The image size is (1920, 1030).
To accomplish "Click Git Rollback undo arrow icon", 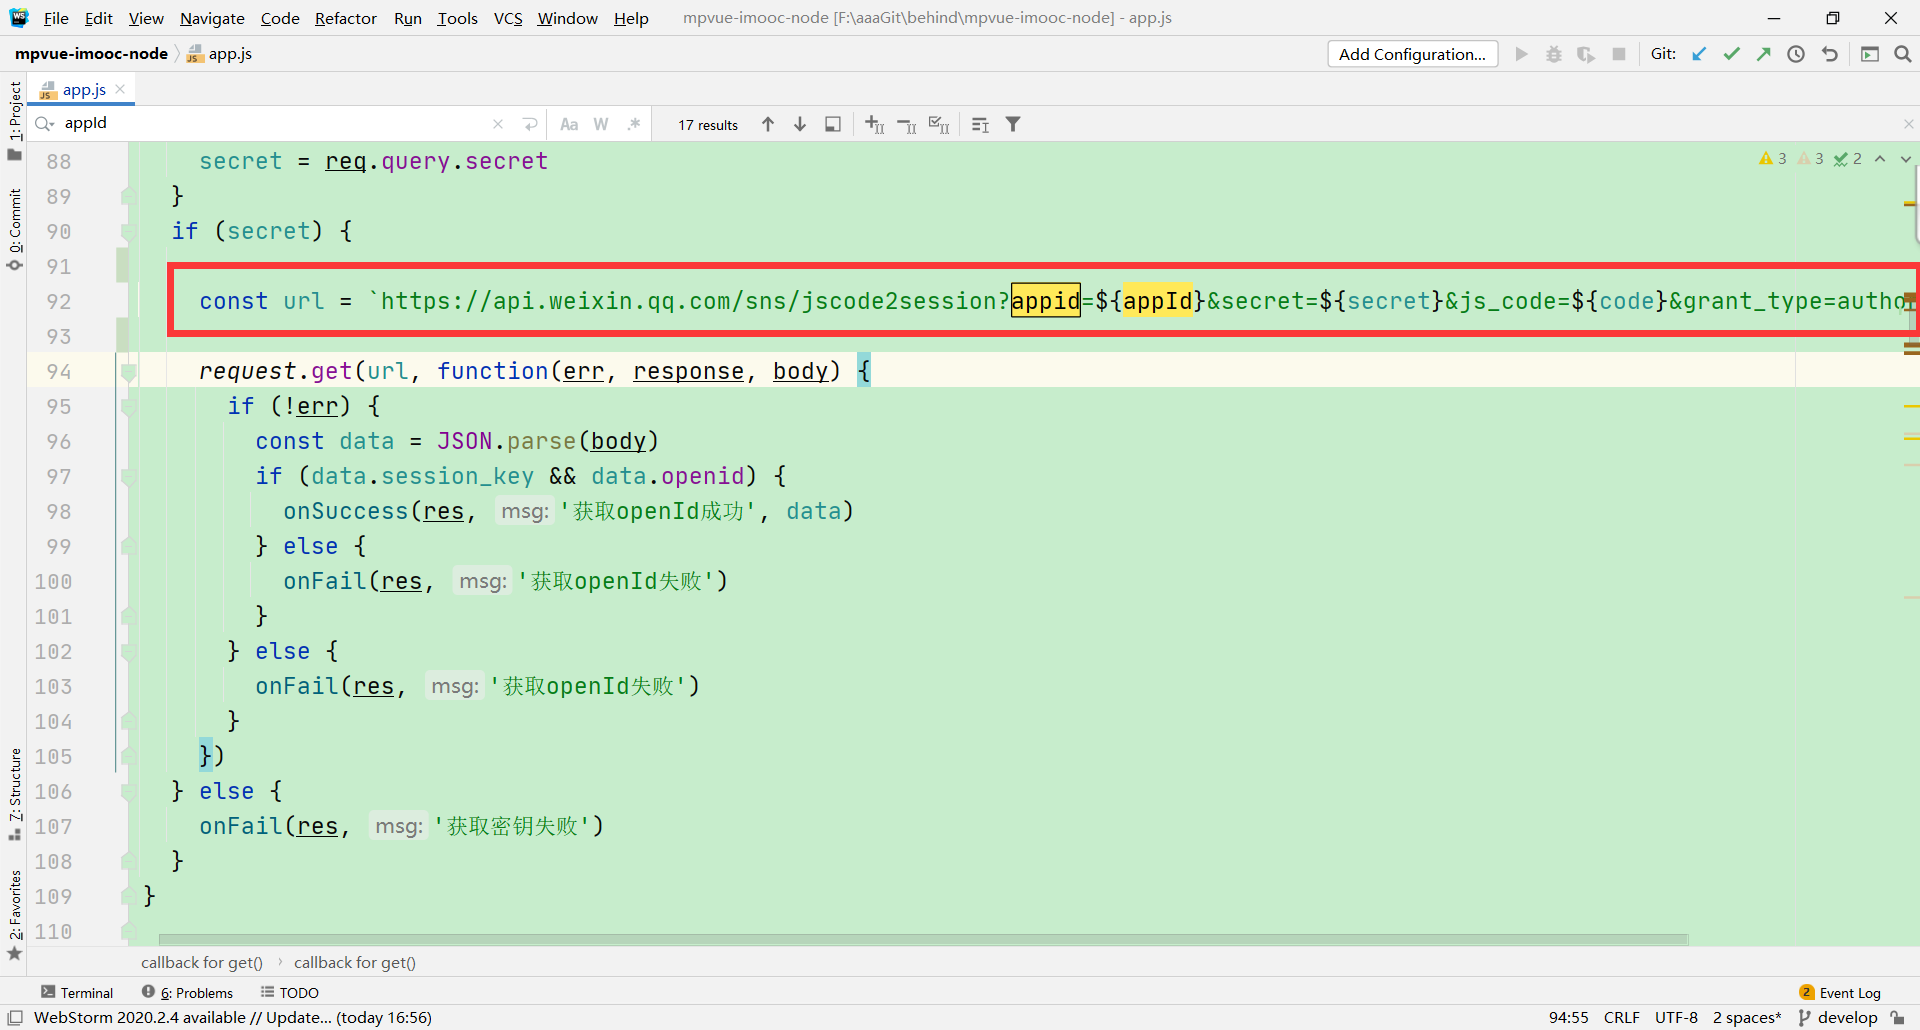I will 1830,54.
